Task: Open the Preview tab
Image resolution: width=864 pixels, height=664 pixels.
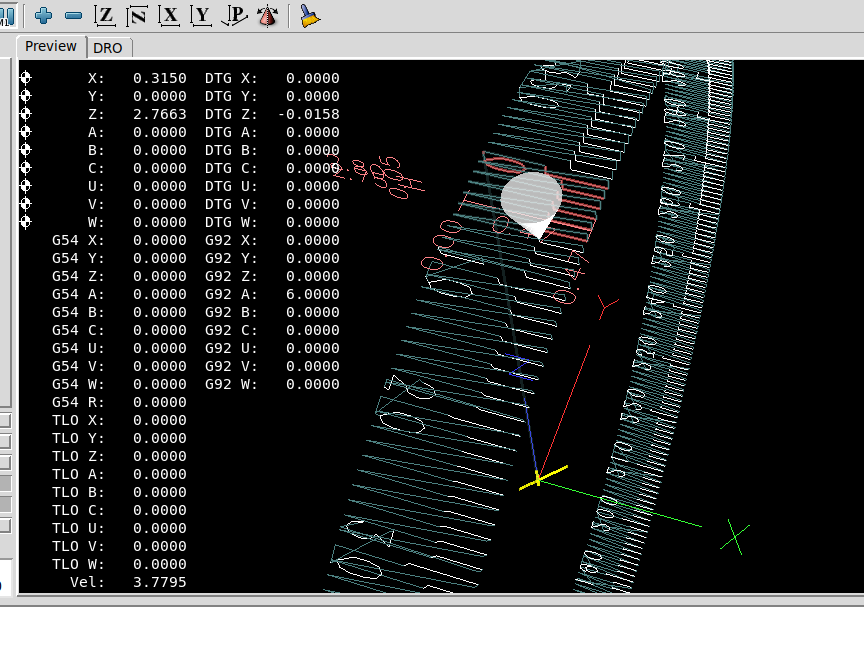Action: (x=51, y=47)
